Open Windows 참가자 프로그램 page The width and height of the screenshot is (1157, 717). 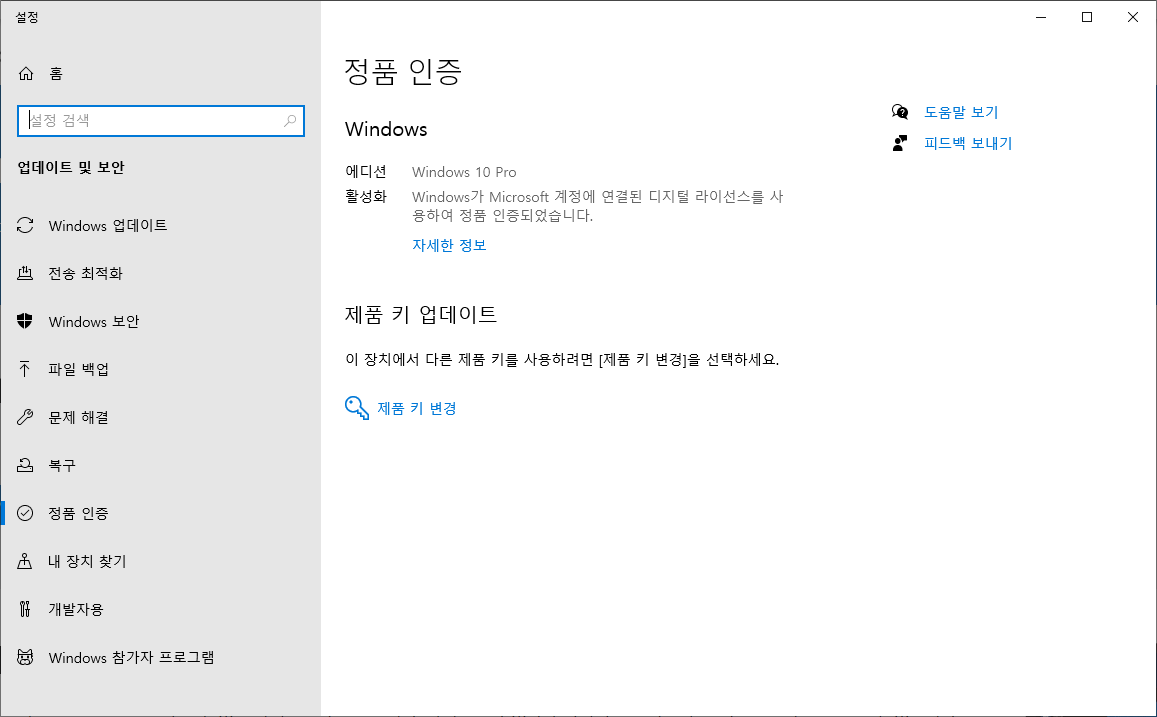tap(131, 657)
